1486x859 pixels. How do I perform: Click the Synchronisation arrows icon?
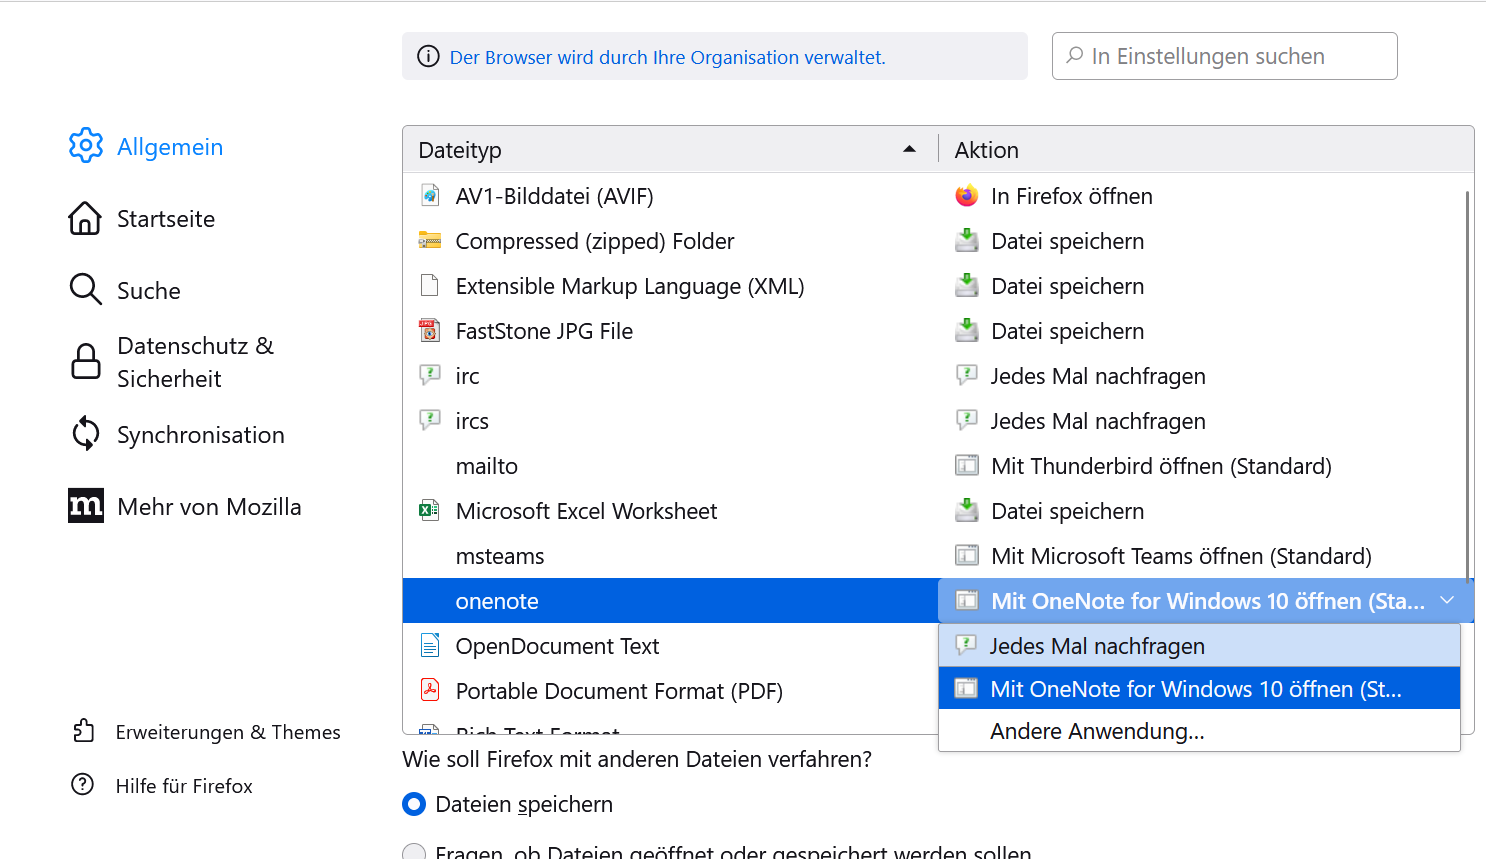point(86,434)
